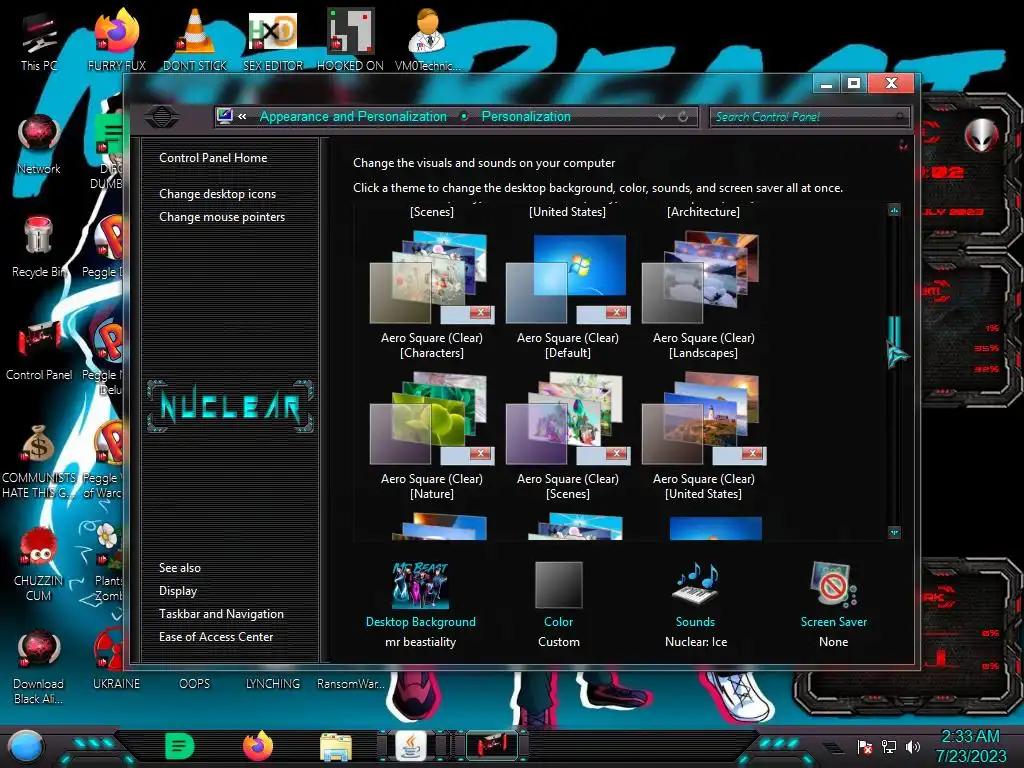Select the OOPS desktop label
The height and width of the screenshot is (768, 1024).
[195, 684]
